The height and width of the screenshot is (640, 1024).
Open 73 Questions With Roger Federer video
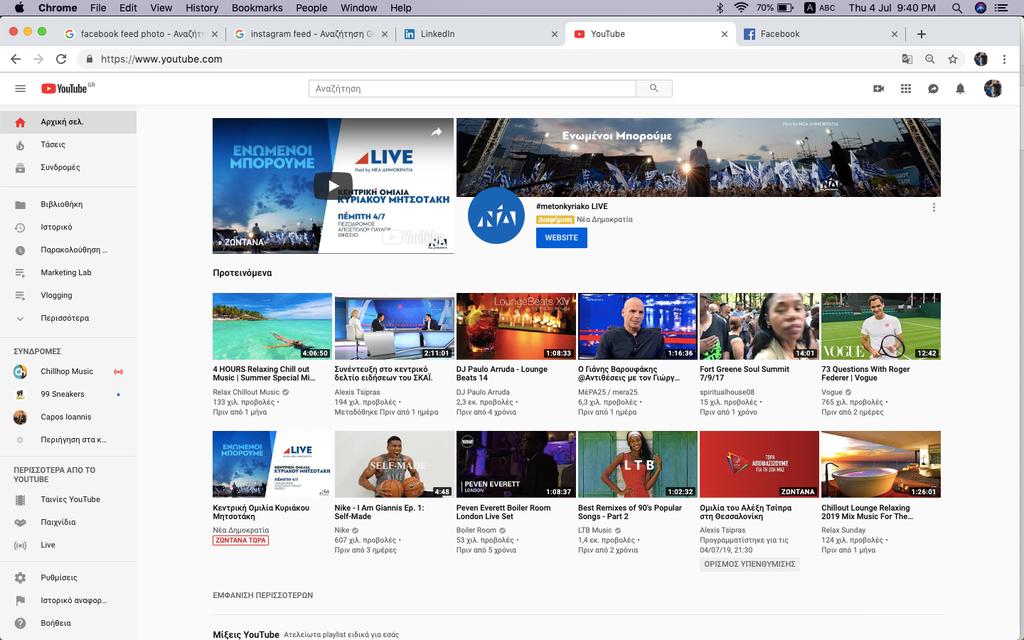881,327
